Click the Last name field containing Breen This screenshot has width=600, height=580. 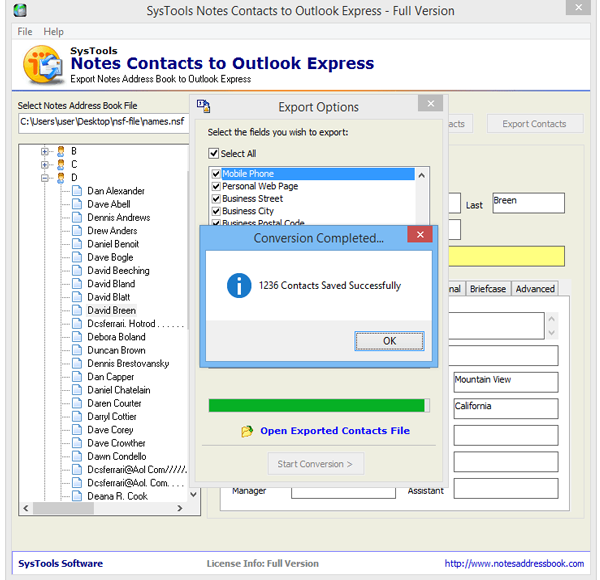click(x=528, y=203)
